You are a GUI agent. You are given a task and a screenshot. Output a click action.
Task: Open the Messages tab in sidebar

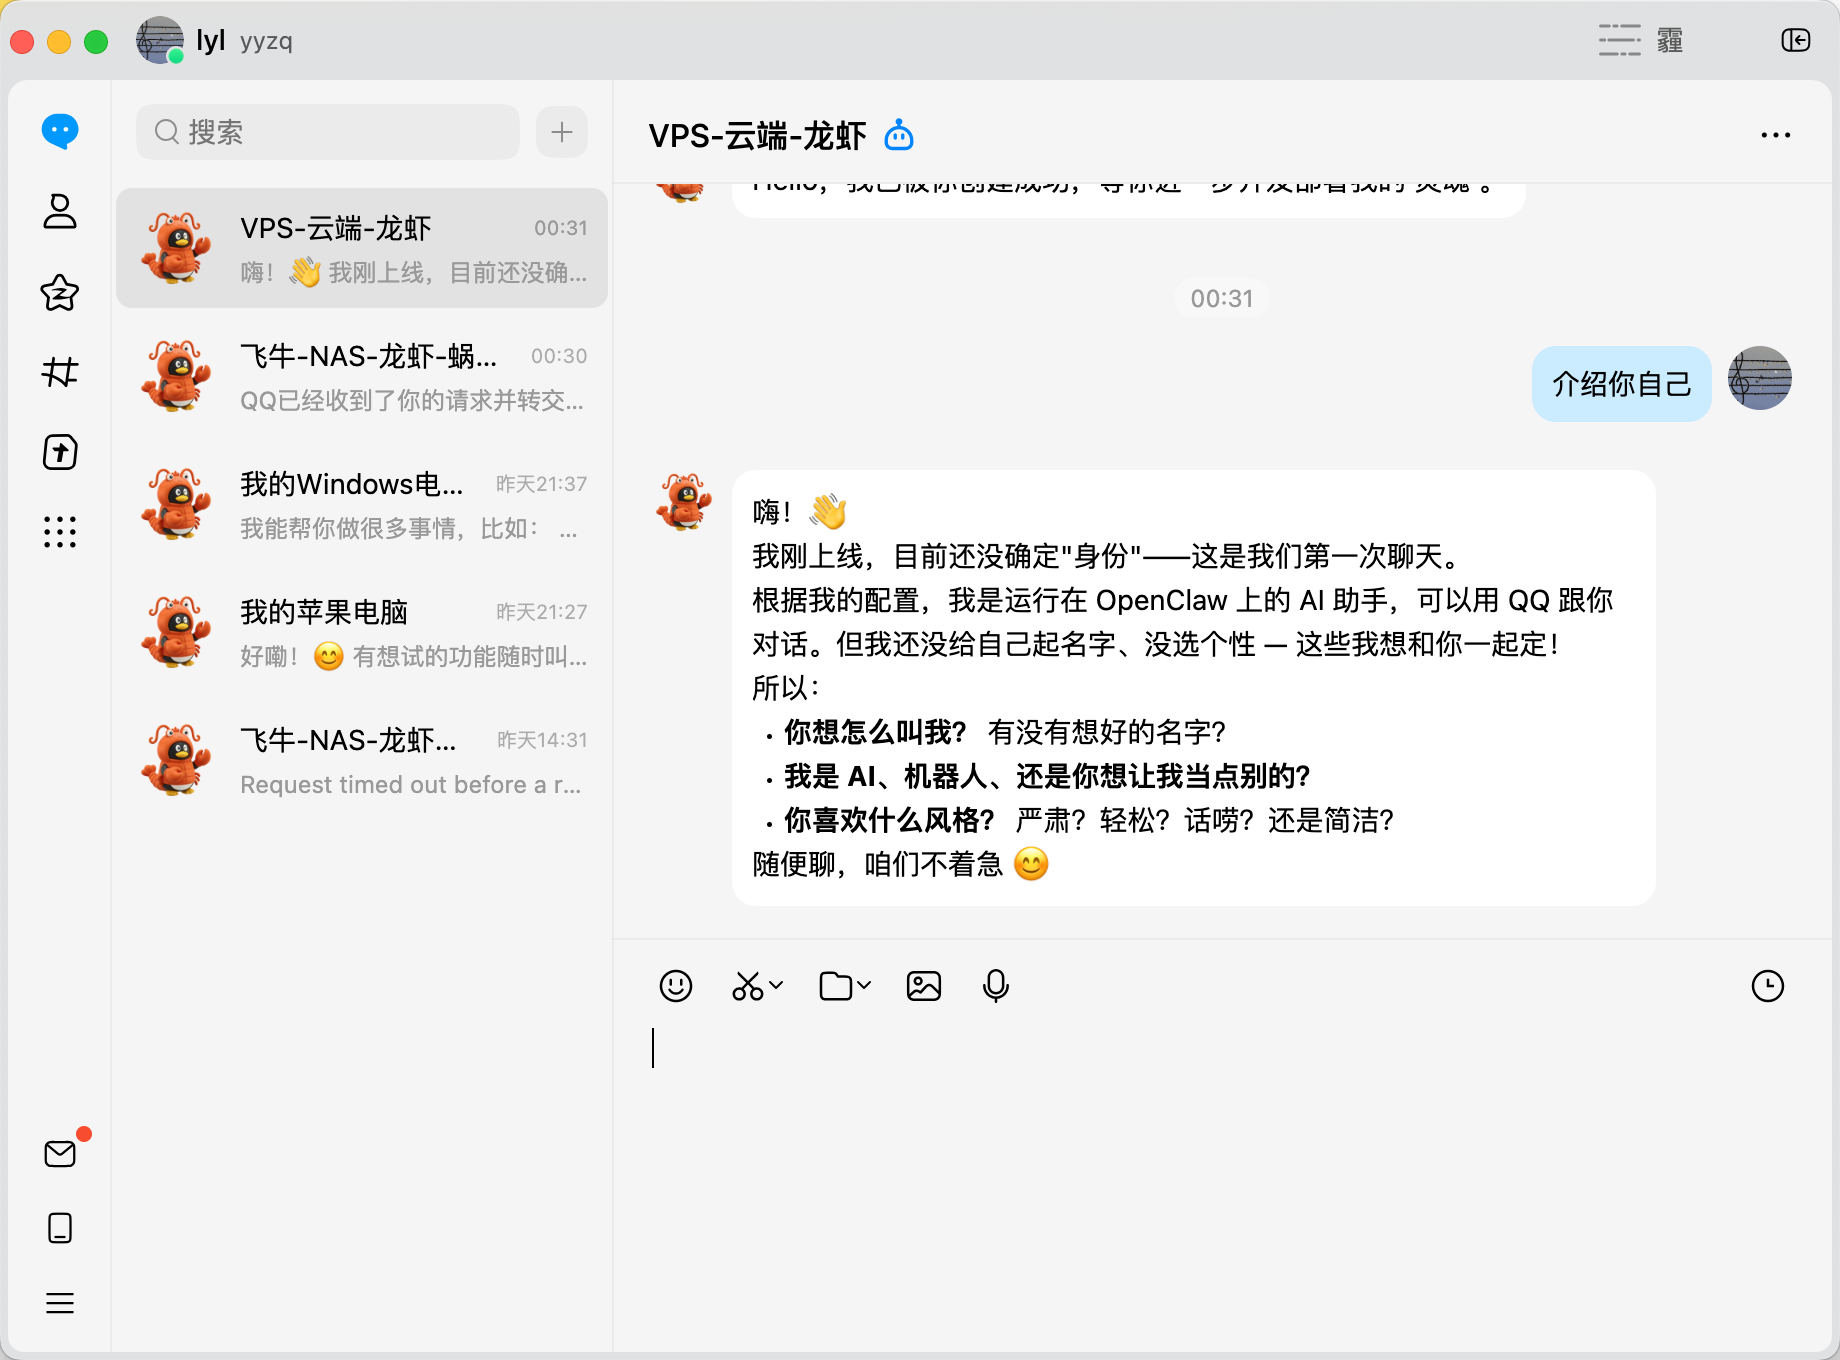60,131
